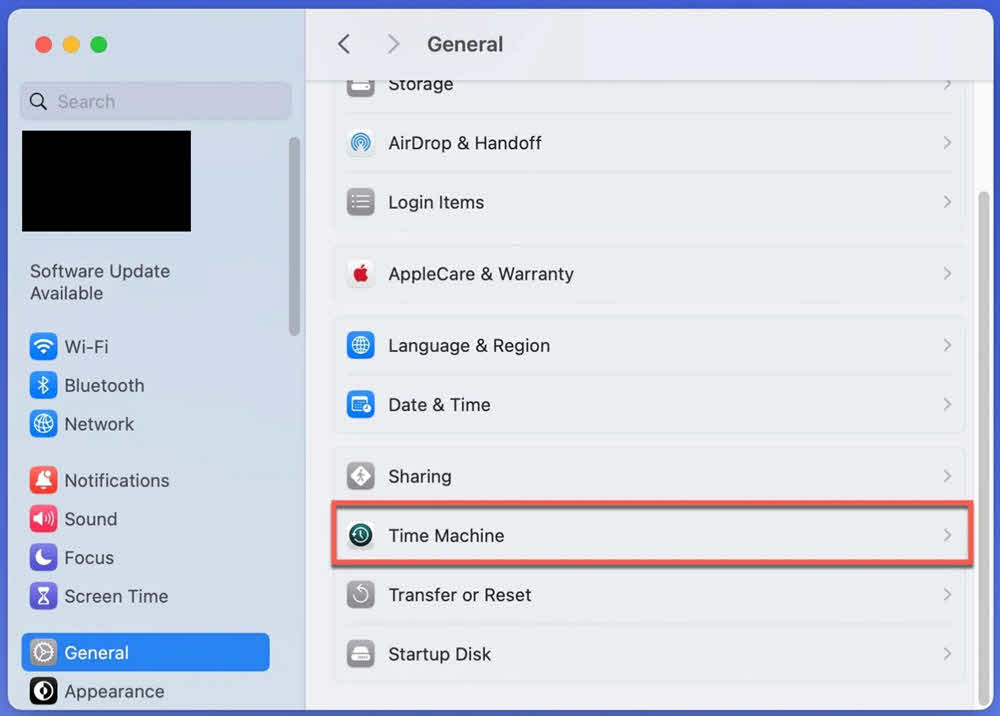Open Software Update Available notice

100,282
